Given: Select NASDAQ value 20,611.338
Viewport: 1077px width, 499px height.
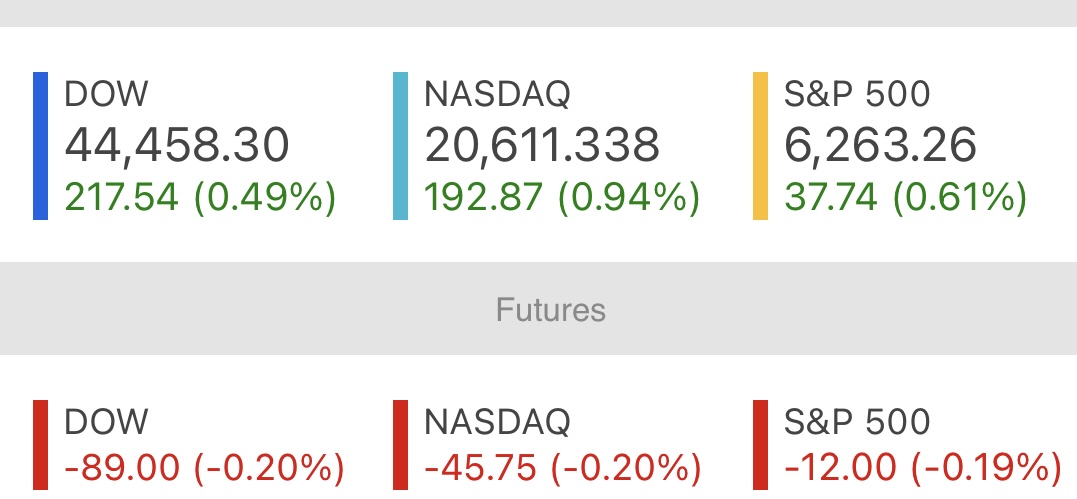Looking at the screenshot, I should click(542, 145).
